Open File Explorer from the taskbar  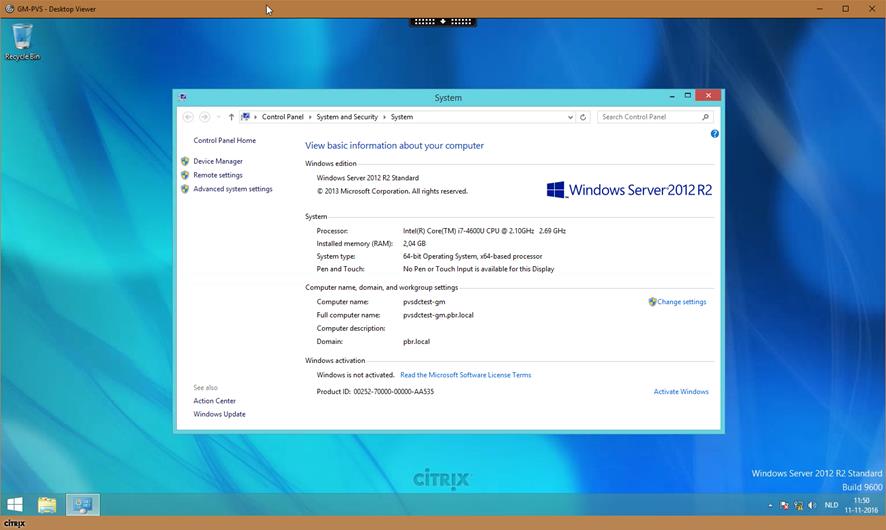[47, 505]
